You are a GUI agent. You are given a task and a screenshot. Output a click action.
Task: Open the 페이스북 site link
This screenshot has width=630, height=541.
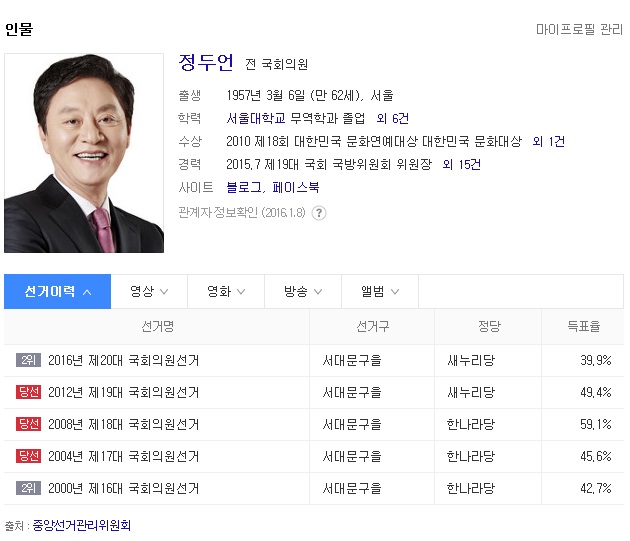(x=295, y=187)
